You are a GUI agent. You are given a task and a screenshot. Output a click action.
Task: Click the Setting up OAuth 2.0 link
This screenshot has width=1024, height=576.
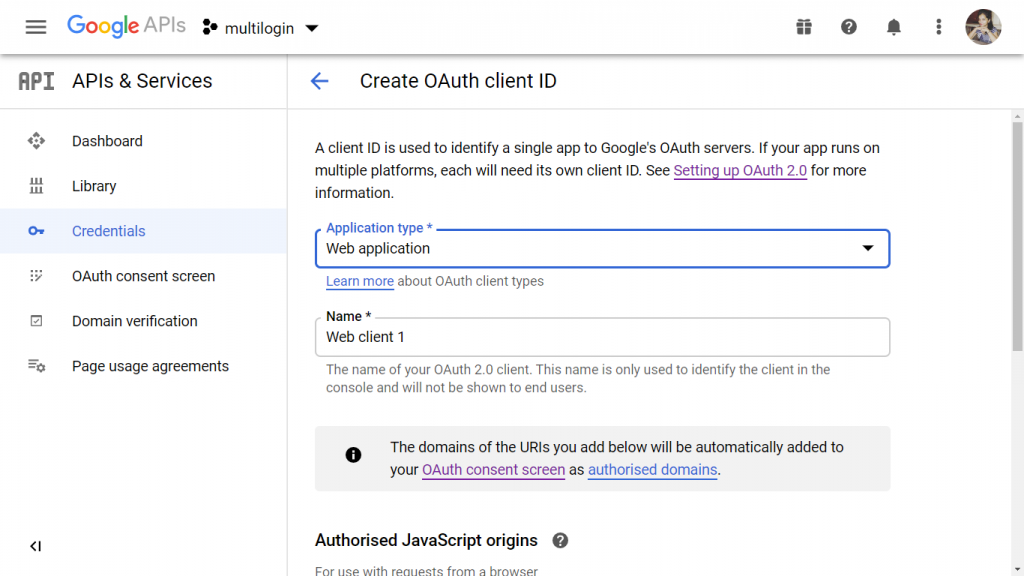[x=740, y=171]
